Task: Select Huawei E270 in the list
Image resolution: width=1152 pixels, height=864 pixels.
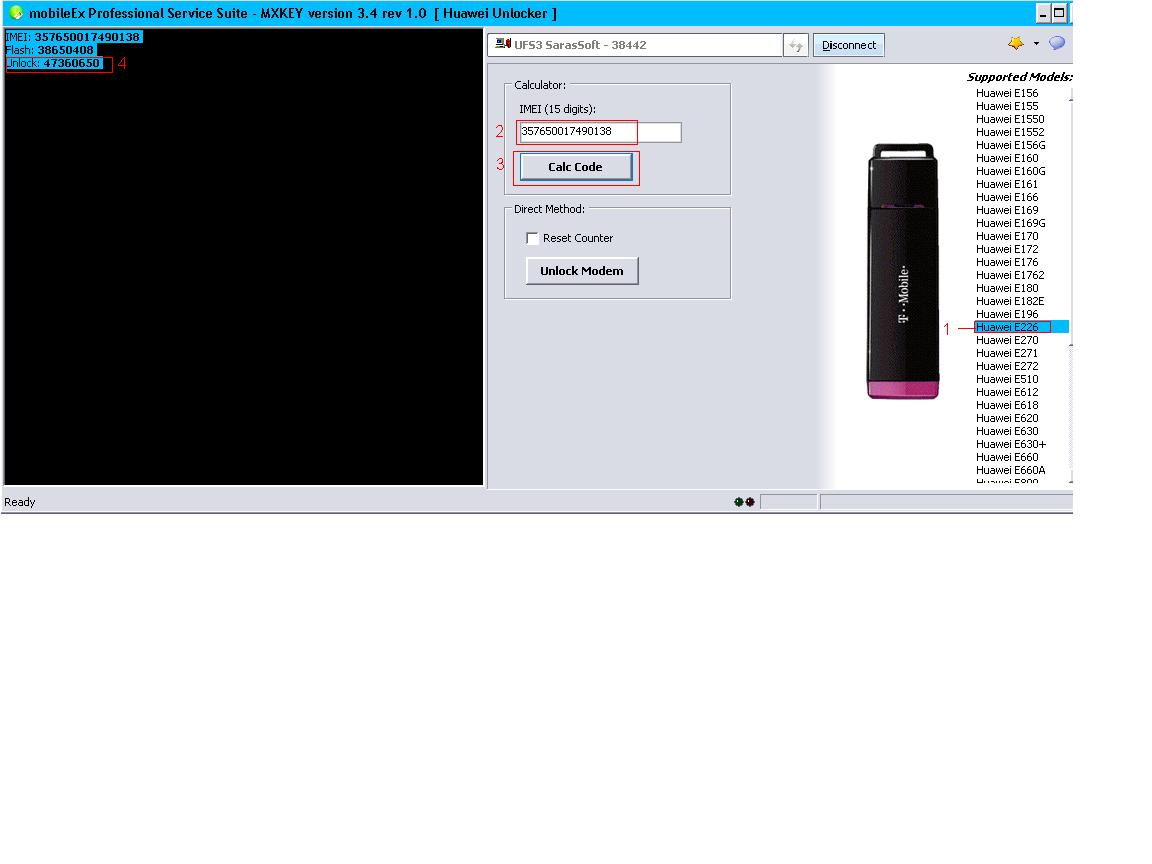Action: [x=1007, y=340]
